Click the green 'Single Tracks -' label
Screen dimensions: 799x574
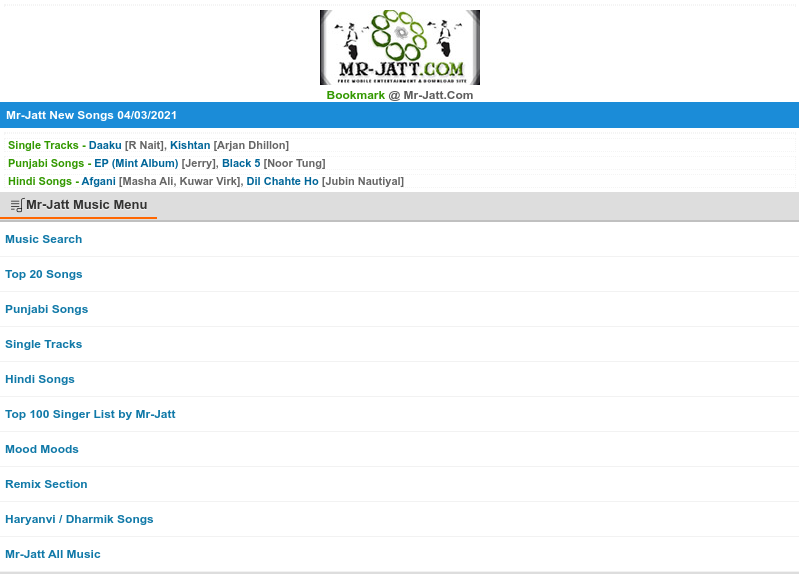pos(47,145)
